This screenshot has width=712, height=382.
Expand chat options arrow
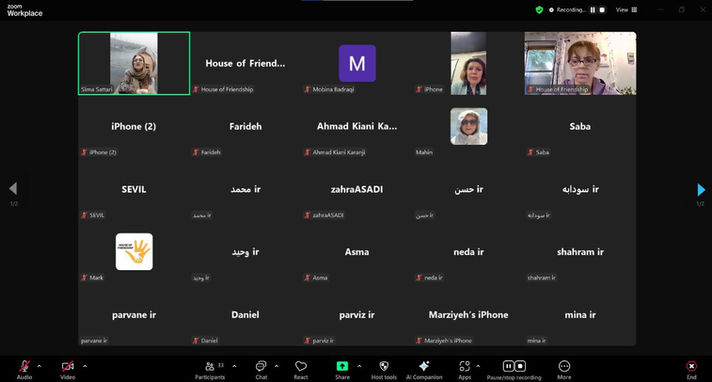tap(277, 366)
